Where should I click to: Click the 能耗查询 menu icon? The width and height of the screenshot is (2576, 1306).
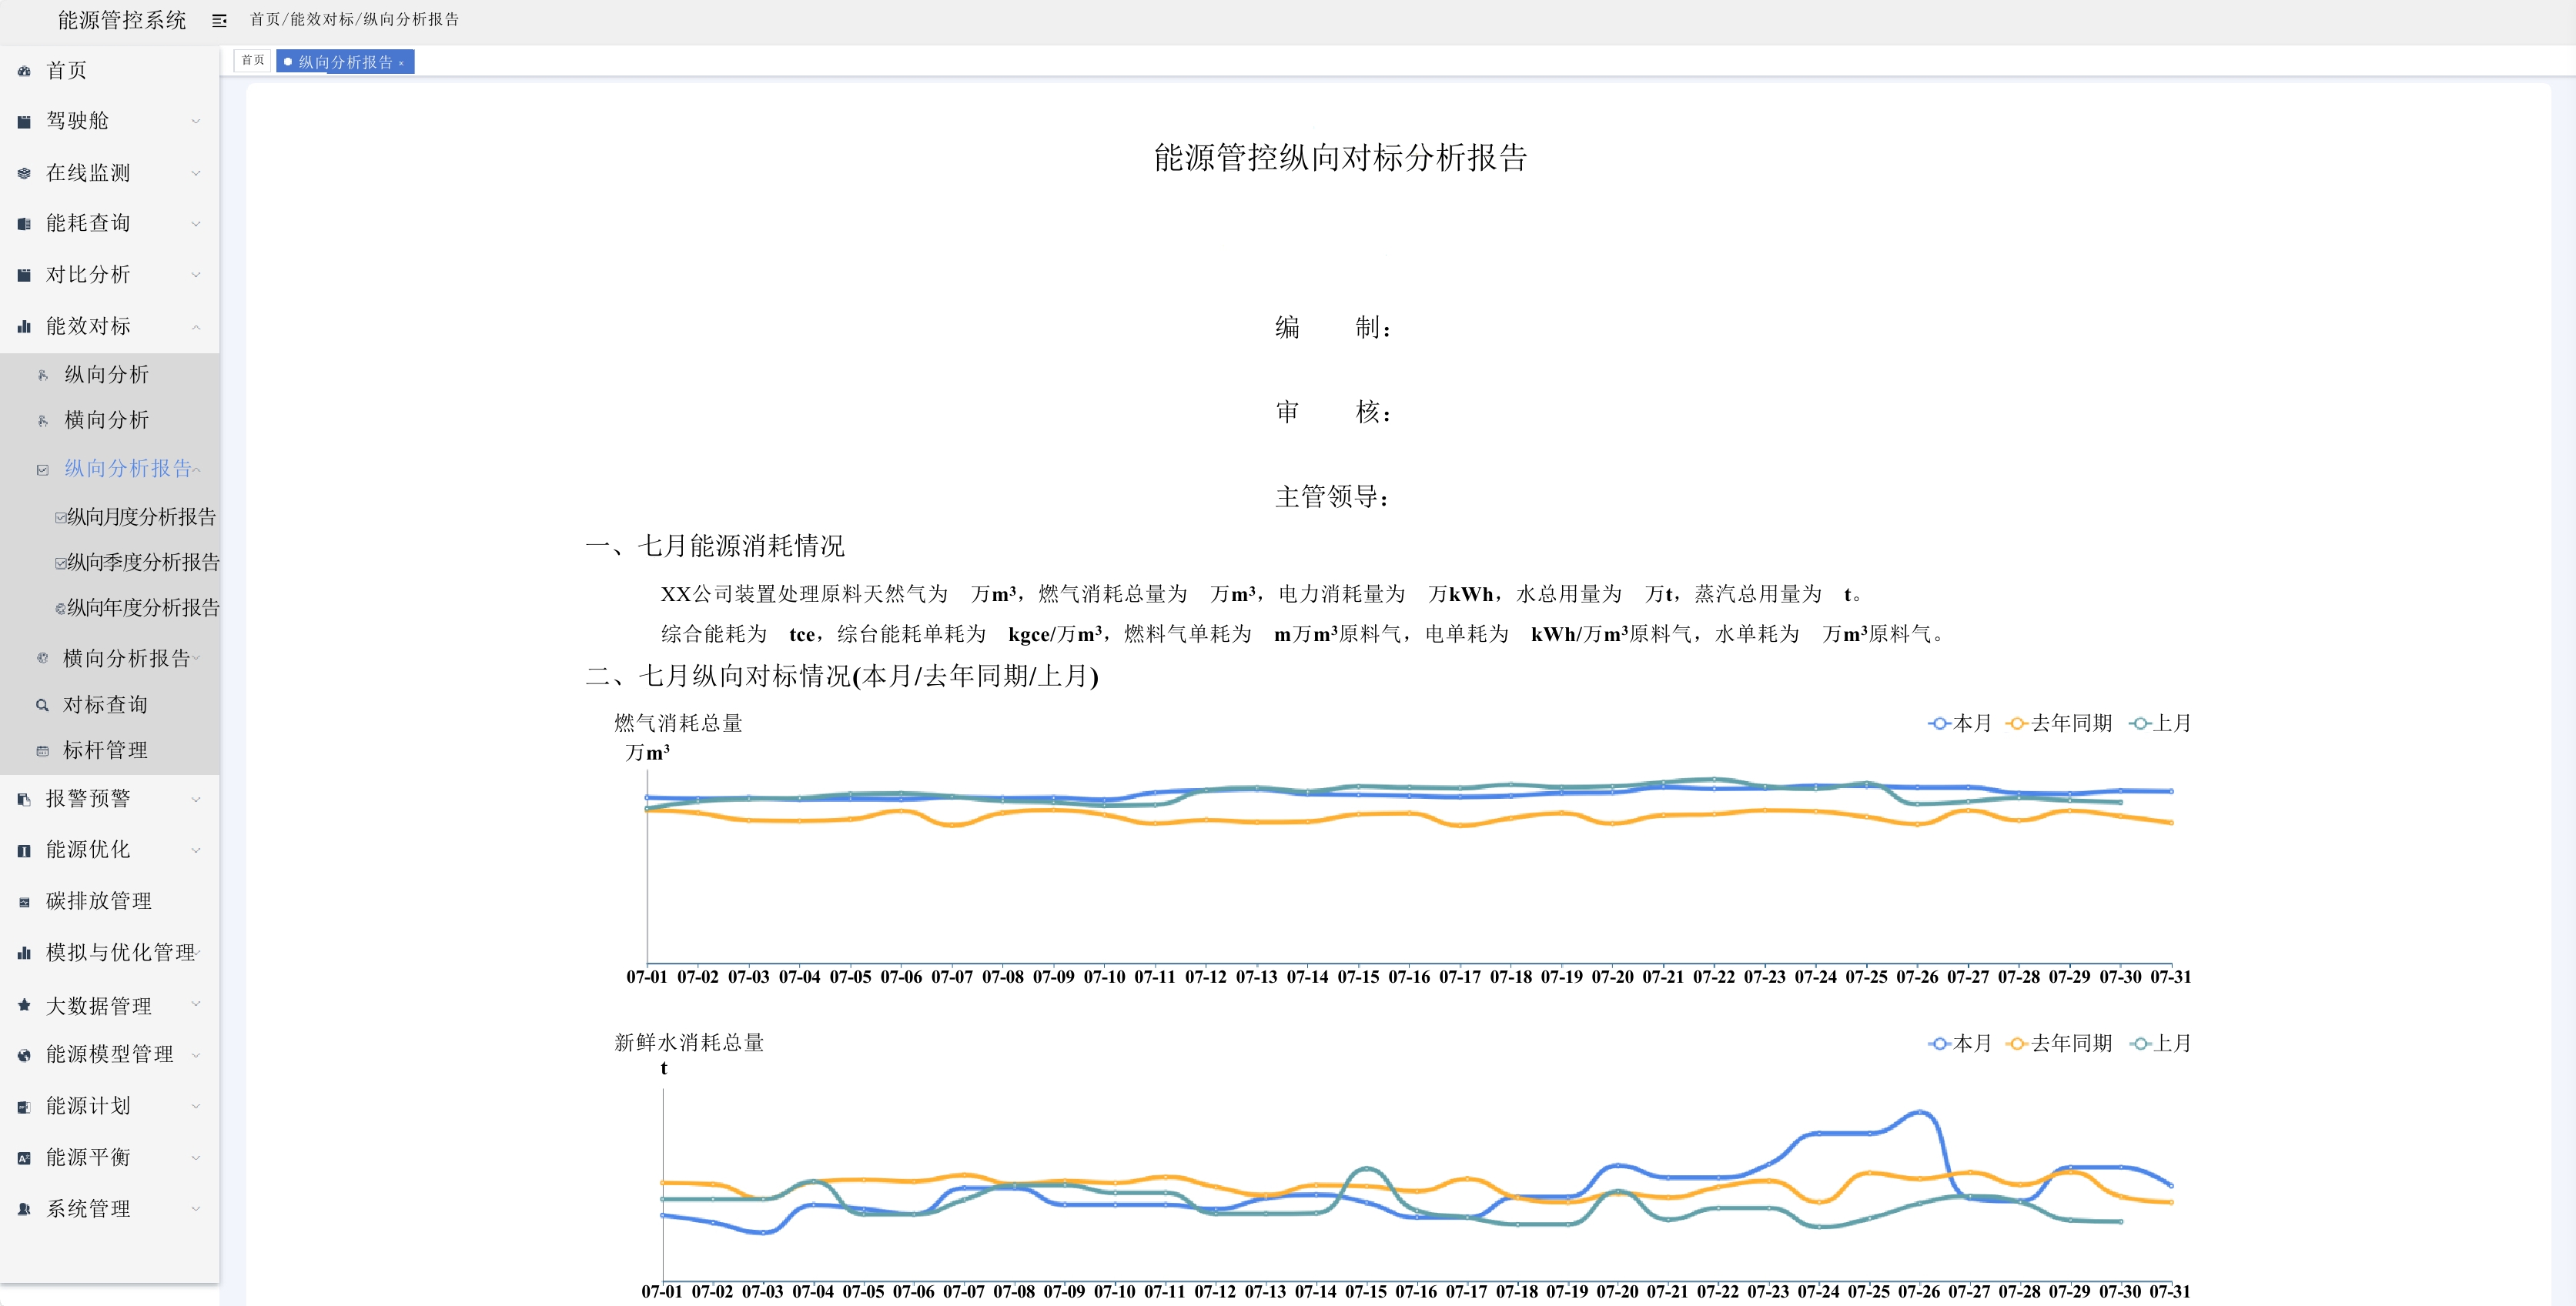click(x=24, y=224)
